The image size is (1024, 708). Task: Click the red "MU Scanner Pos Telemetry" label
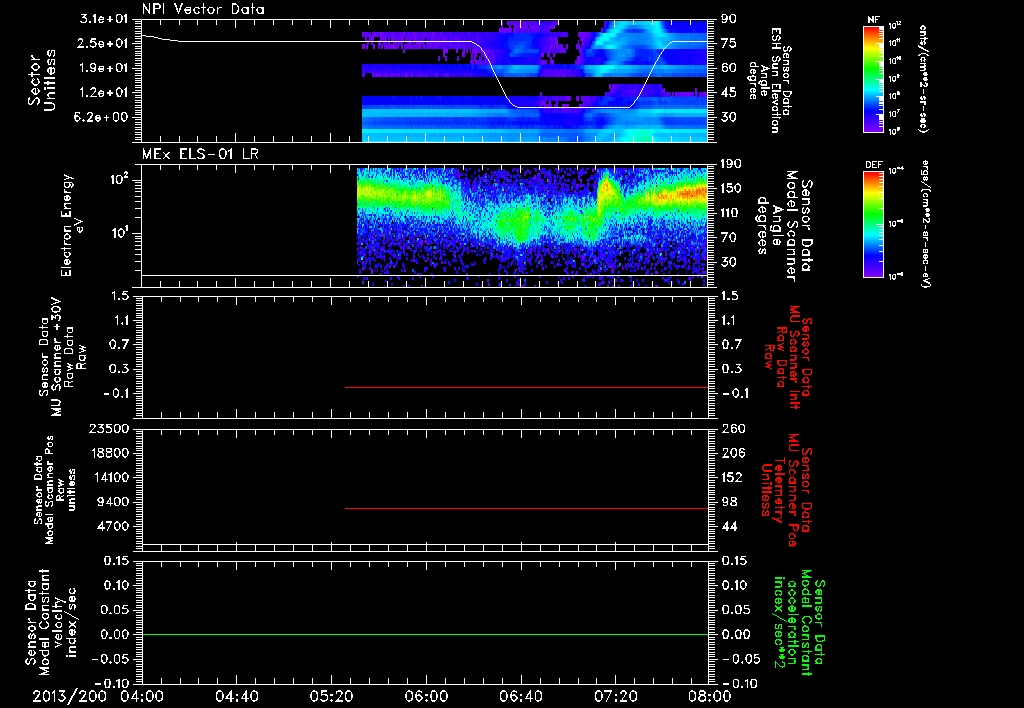787,490
